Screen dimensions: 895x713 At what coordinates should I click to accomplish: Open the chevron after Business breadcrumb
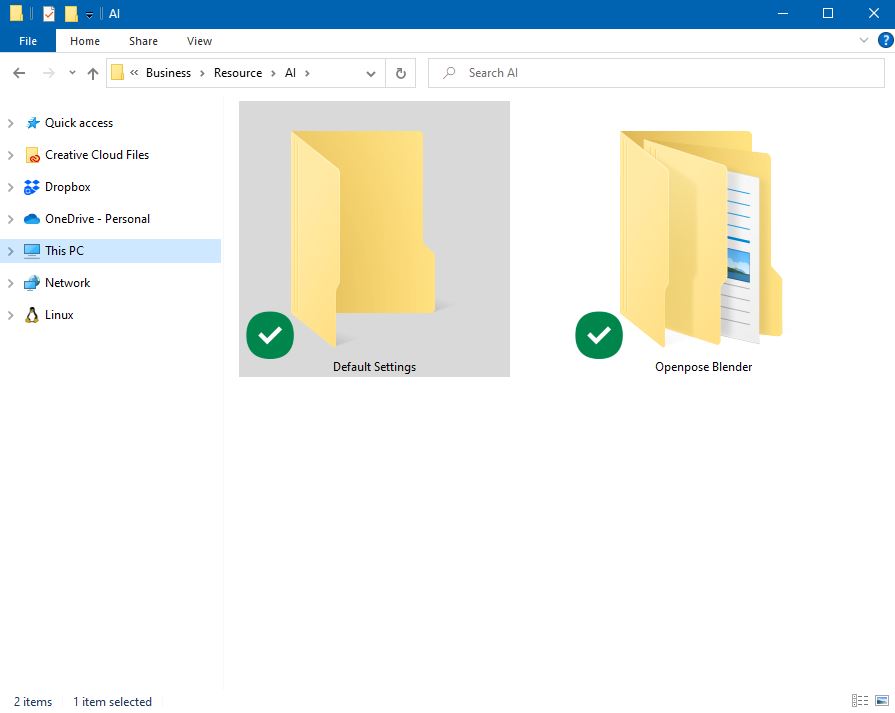coord(202,73)
